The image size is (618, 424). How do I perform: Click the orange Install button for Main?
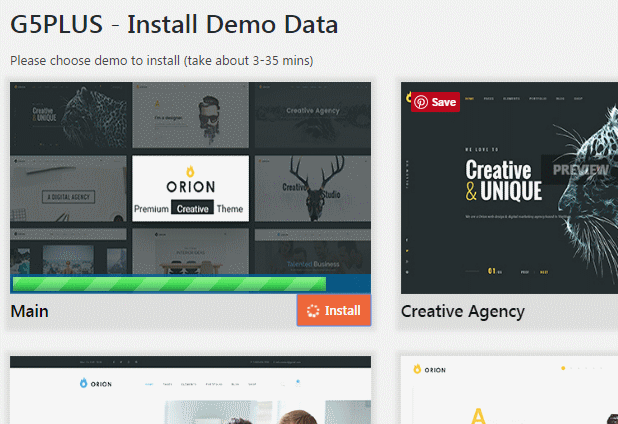point(334,310)
